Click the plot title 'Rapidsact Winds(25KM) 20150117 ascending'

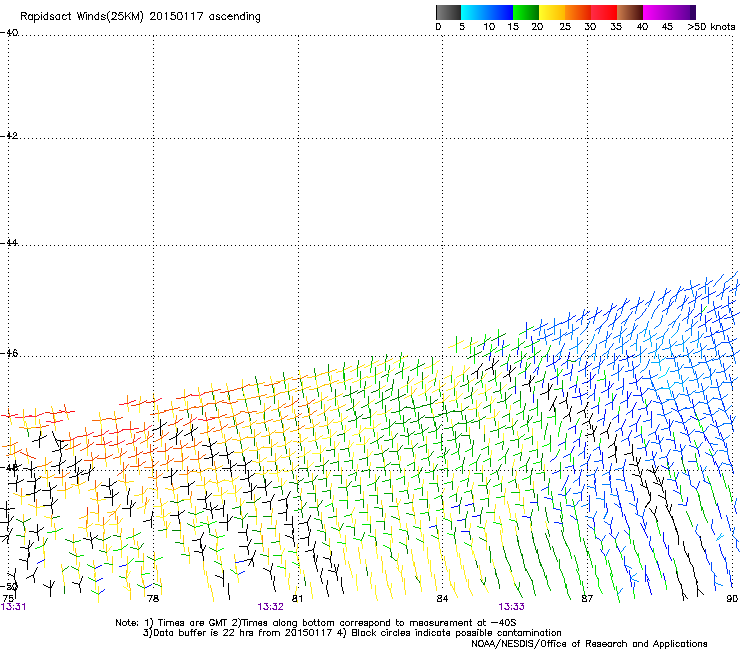[x=140, y=17]
